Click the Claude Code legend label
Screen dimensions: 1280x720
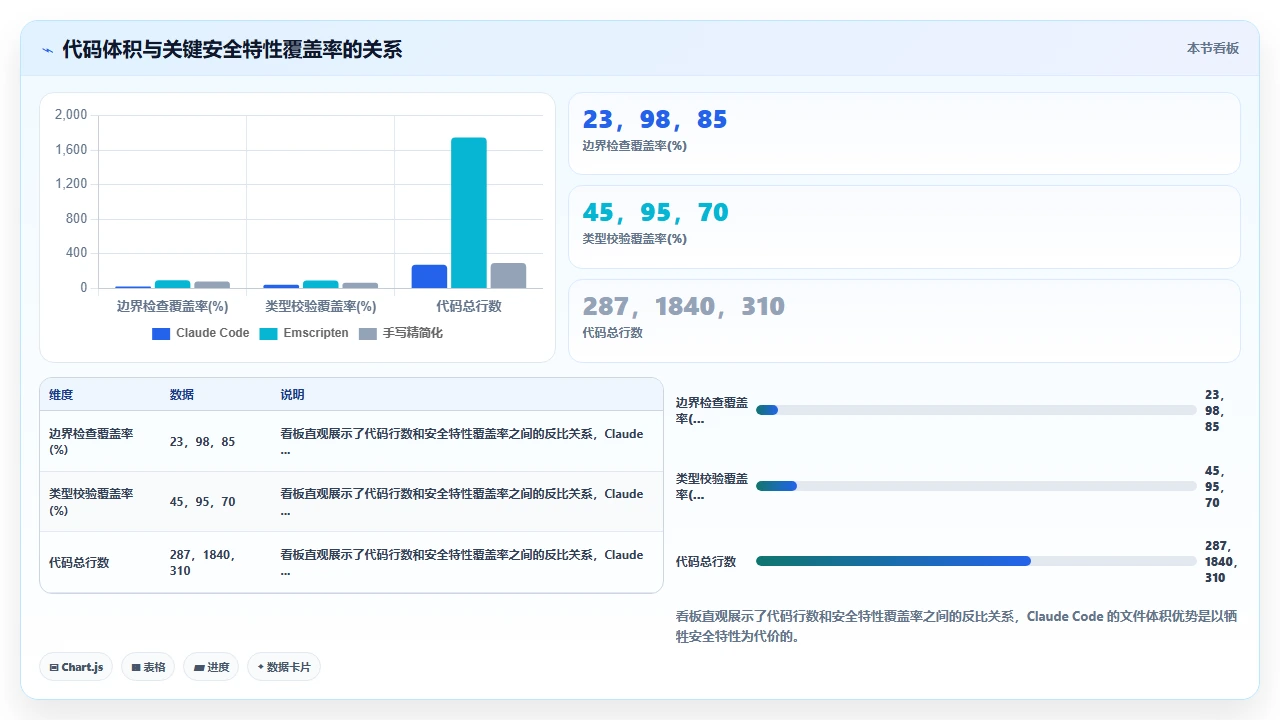(212, 333)
